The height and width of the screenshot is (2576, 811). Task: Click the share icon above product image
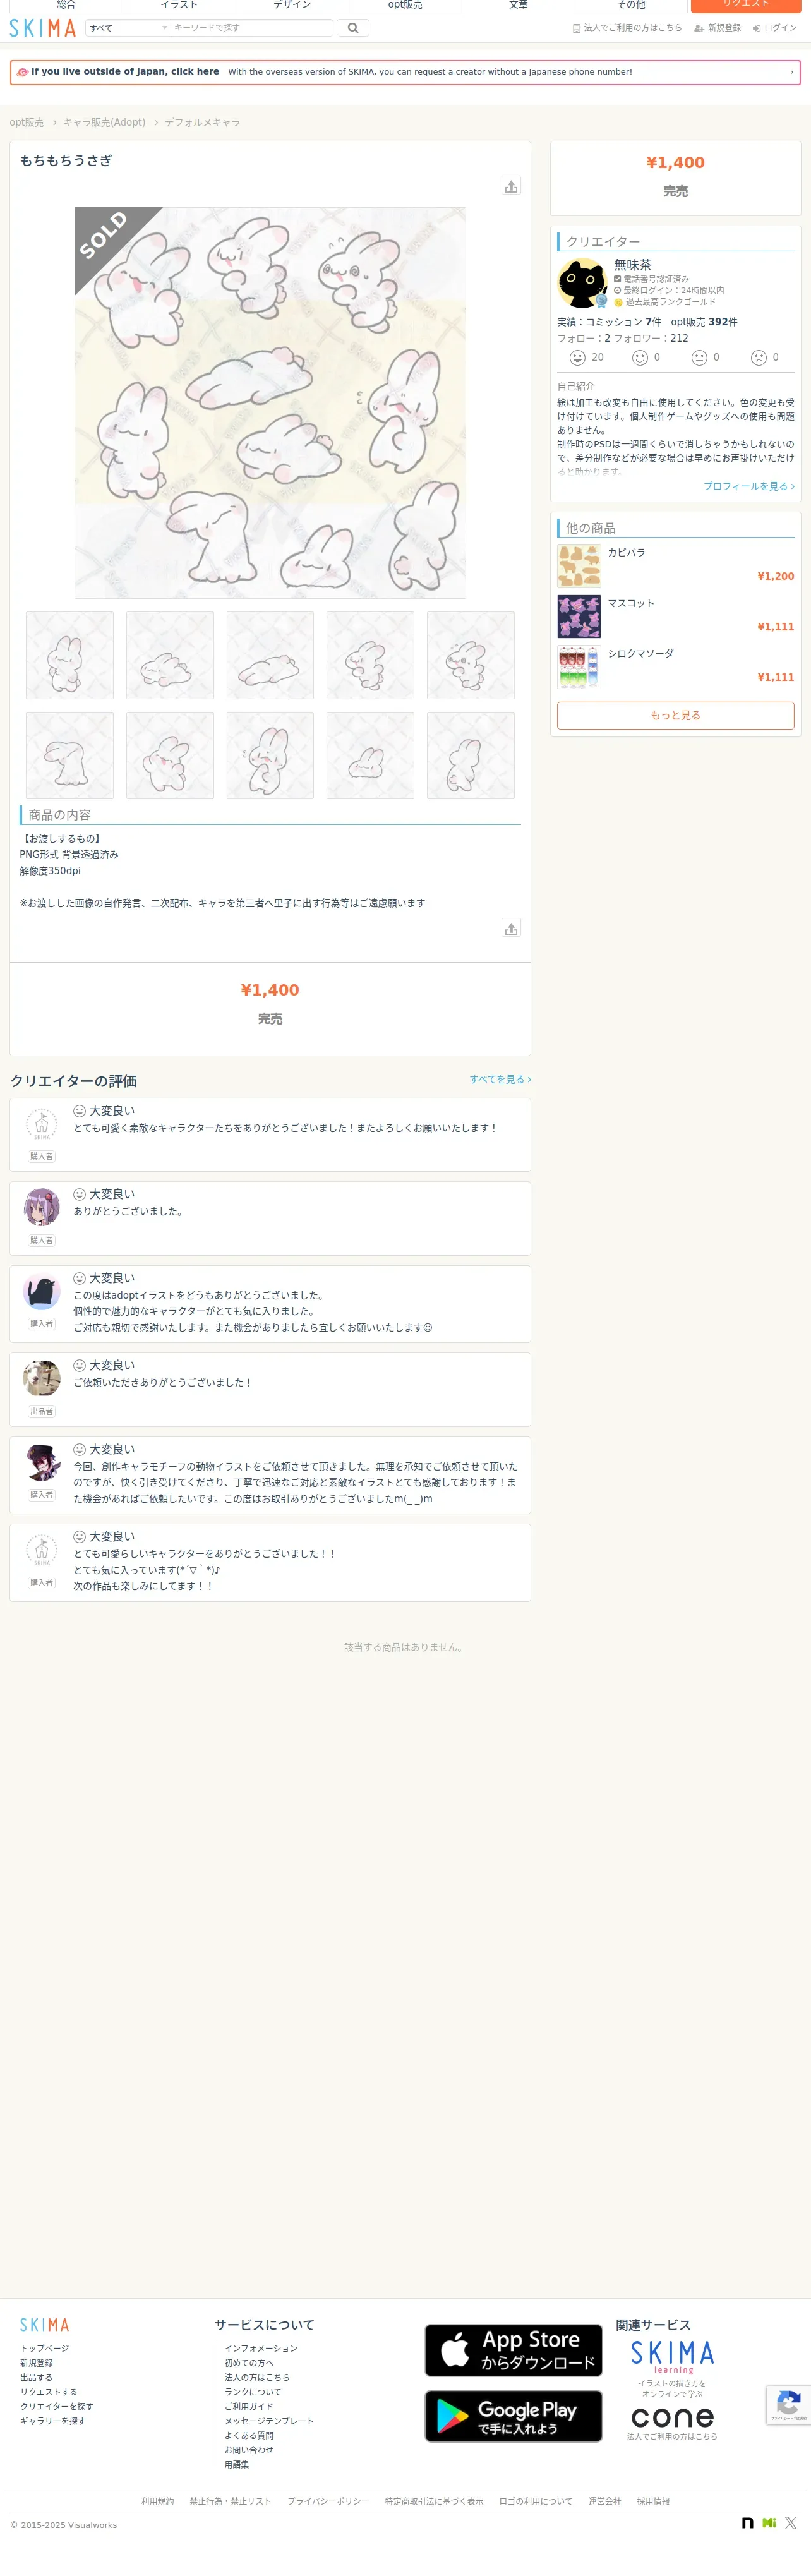coord(511,186)
